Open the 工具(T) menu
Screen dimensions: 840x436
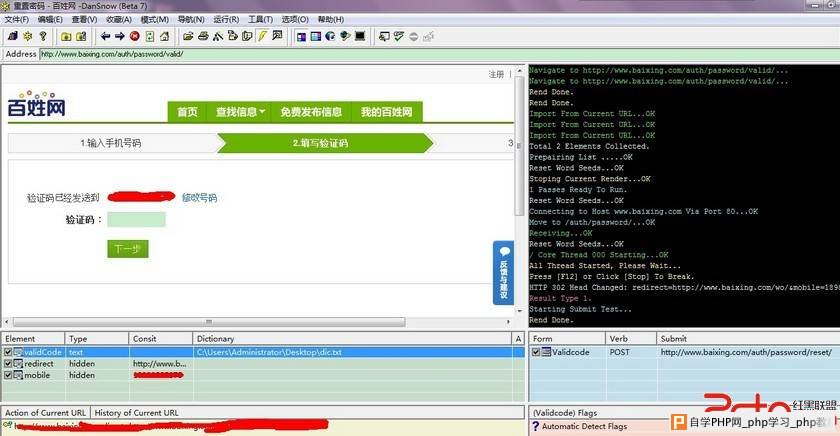(x=260, y=19)
